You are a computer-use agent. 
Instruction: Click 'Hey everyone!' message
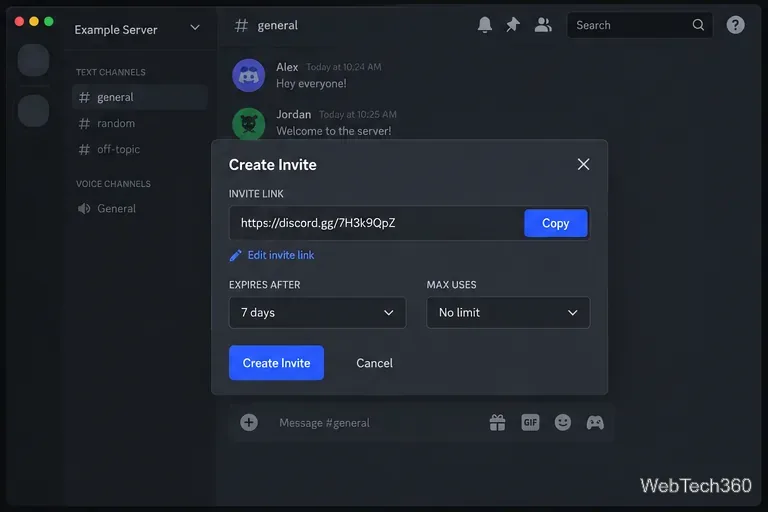tap(311, 84)
